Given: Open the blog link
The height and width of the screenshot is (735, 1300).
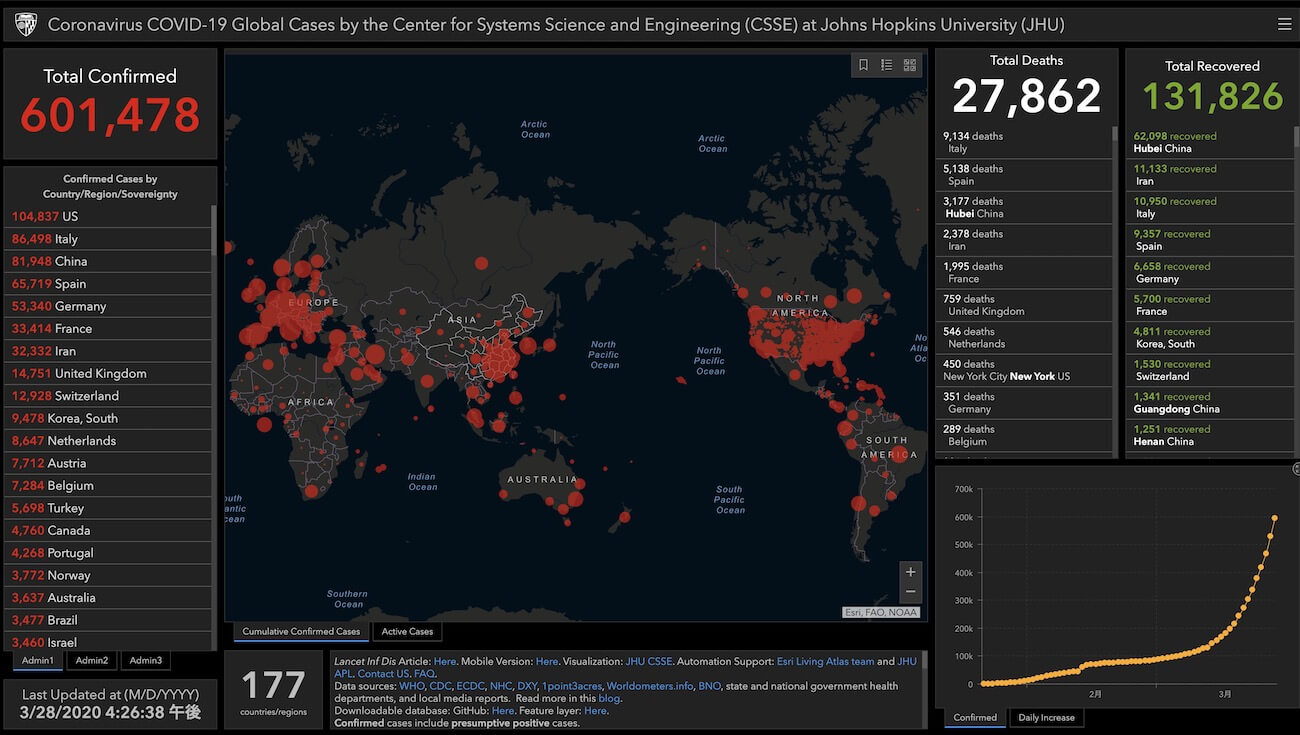Looking at the screenshot, I should pyautogui.click(x=609, y=698).
